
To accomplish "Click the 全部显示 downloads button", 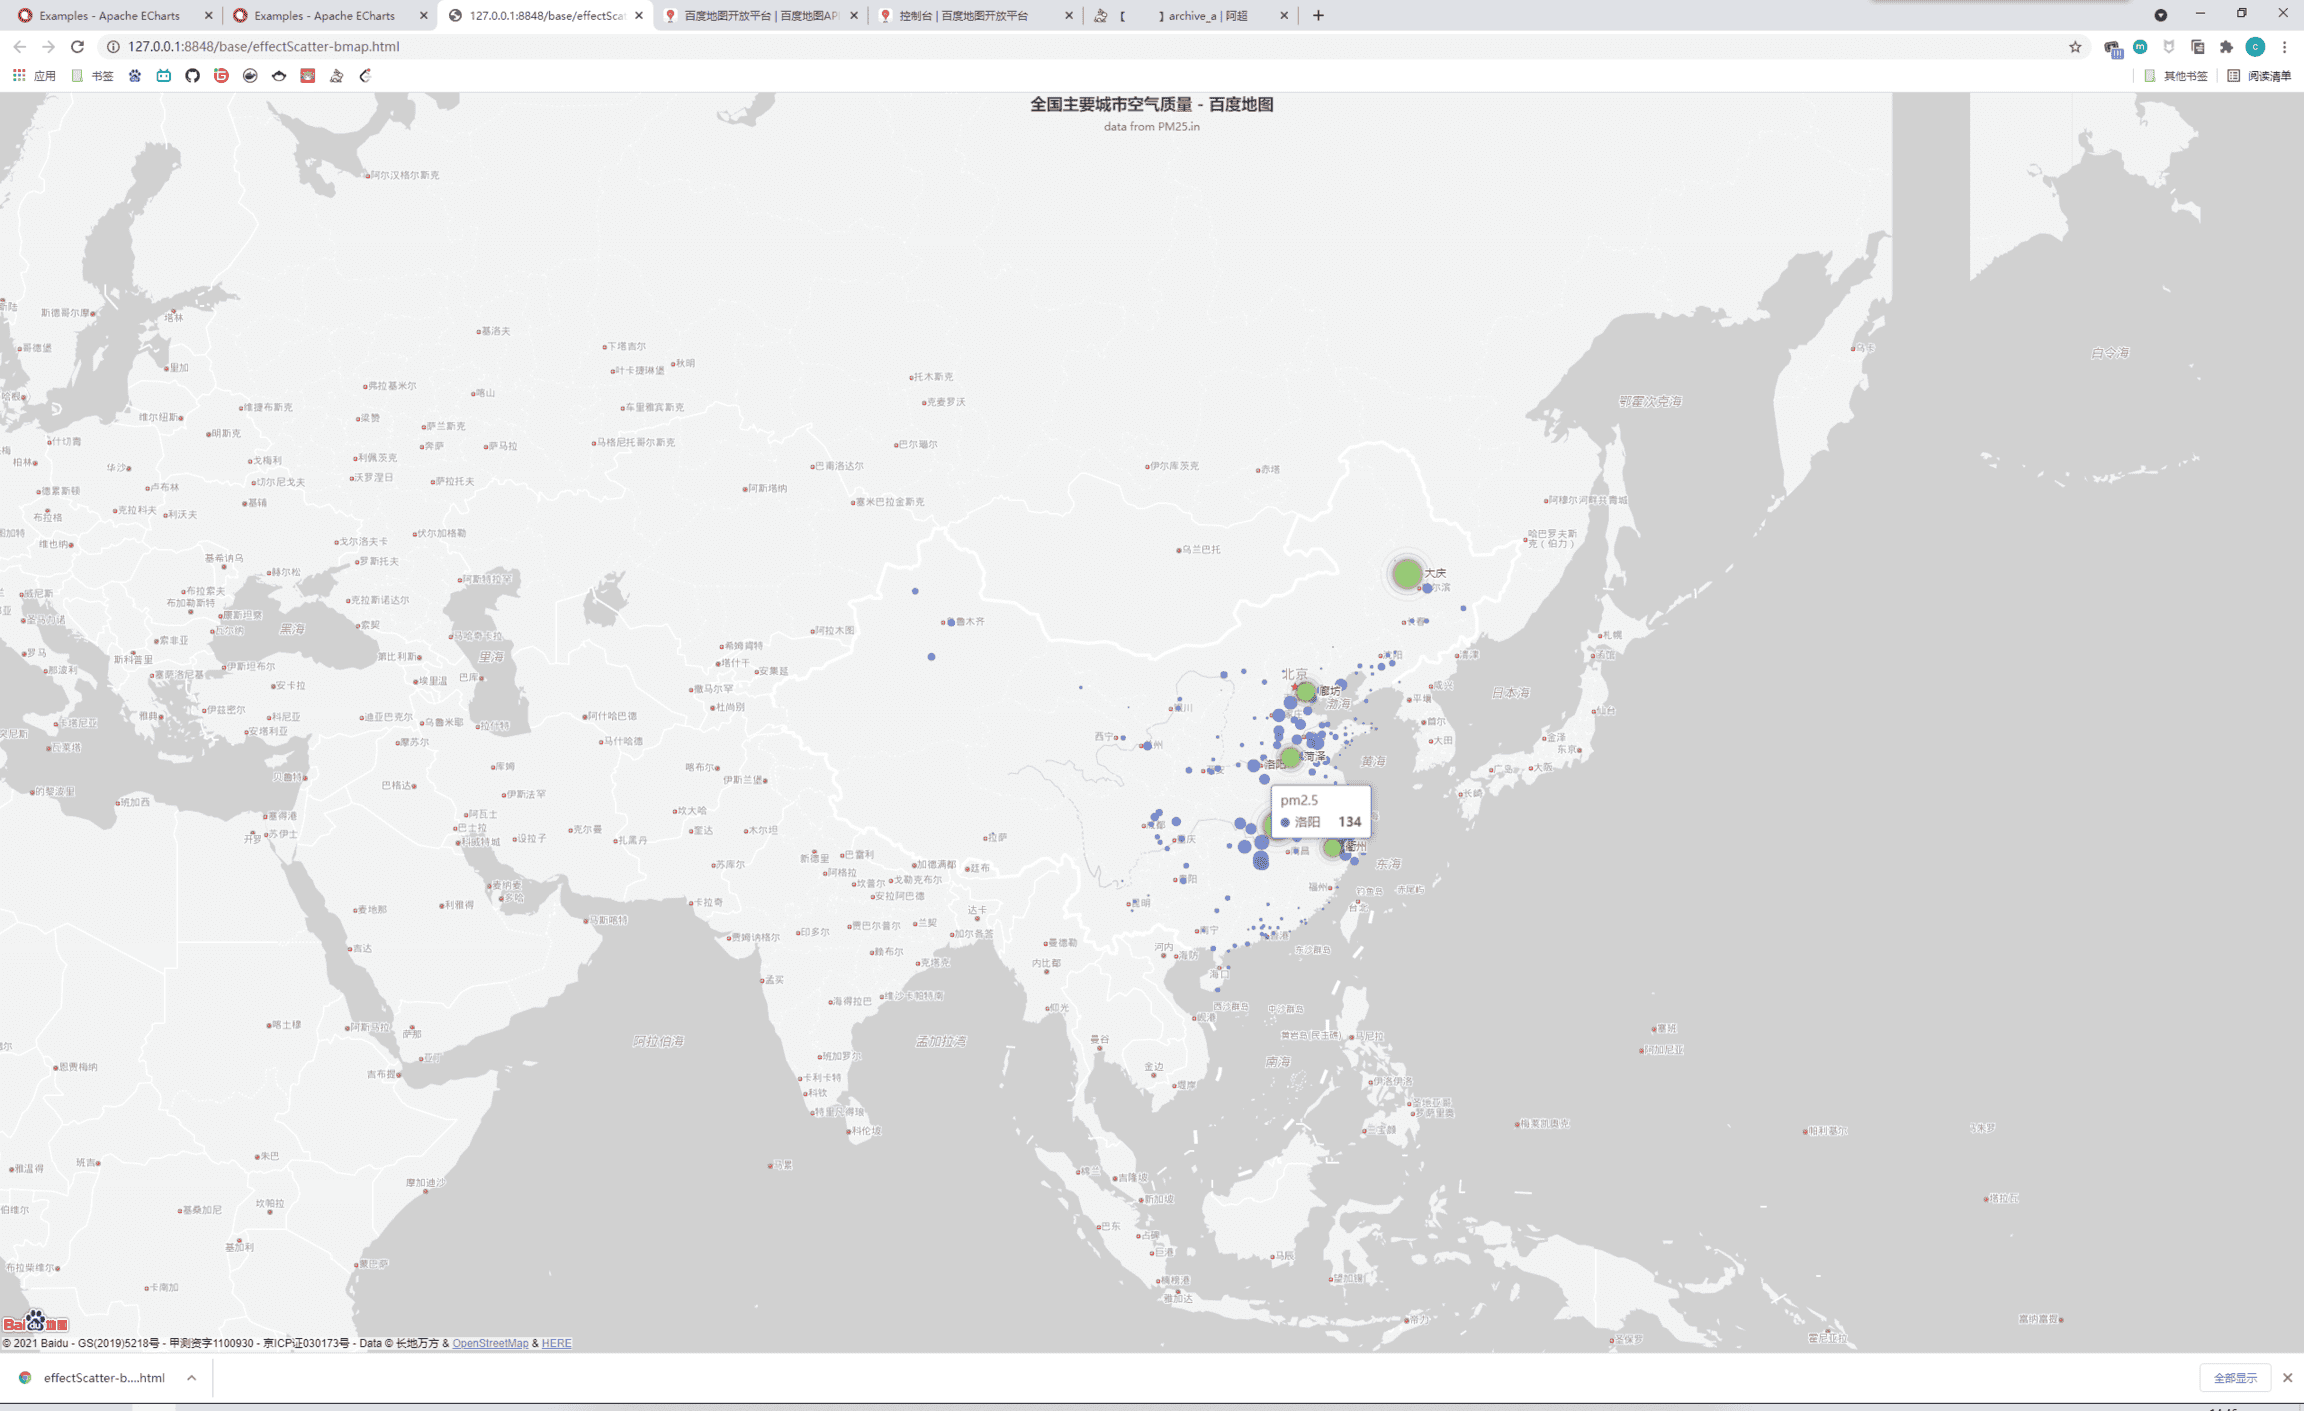I will [2234, 1378].
